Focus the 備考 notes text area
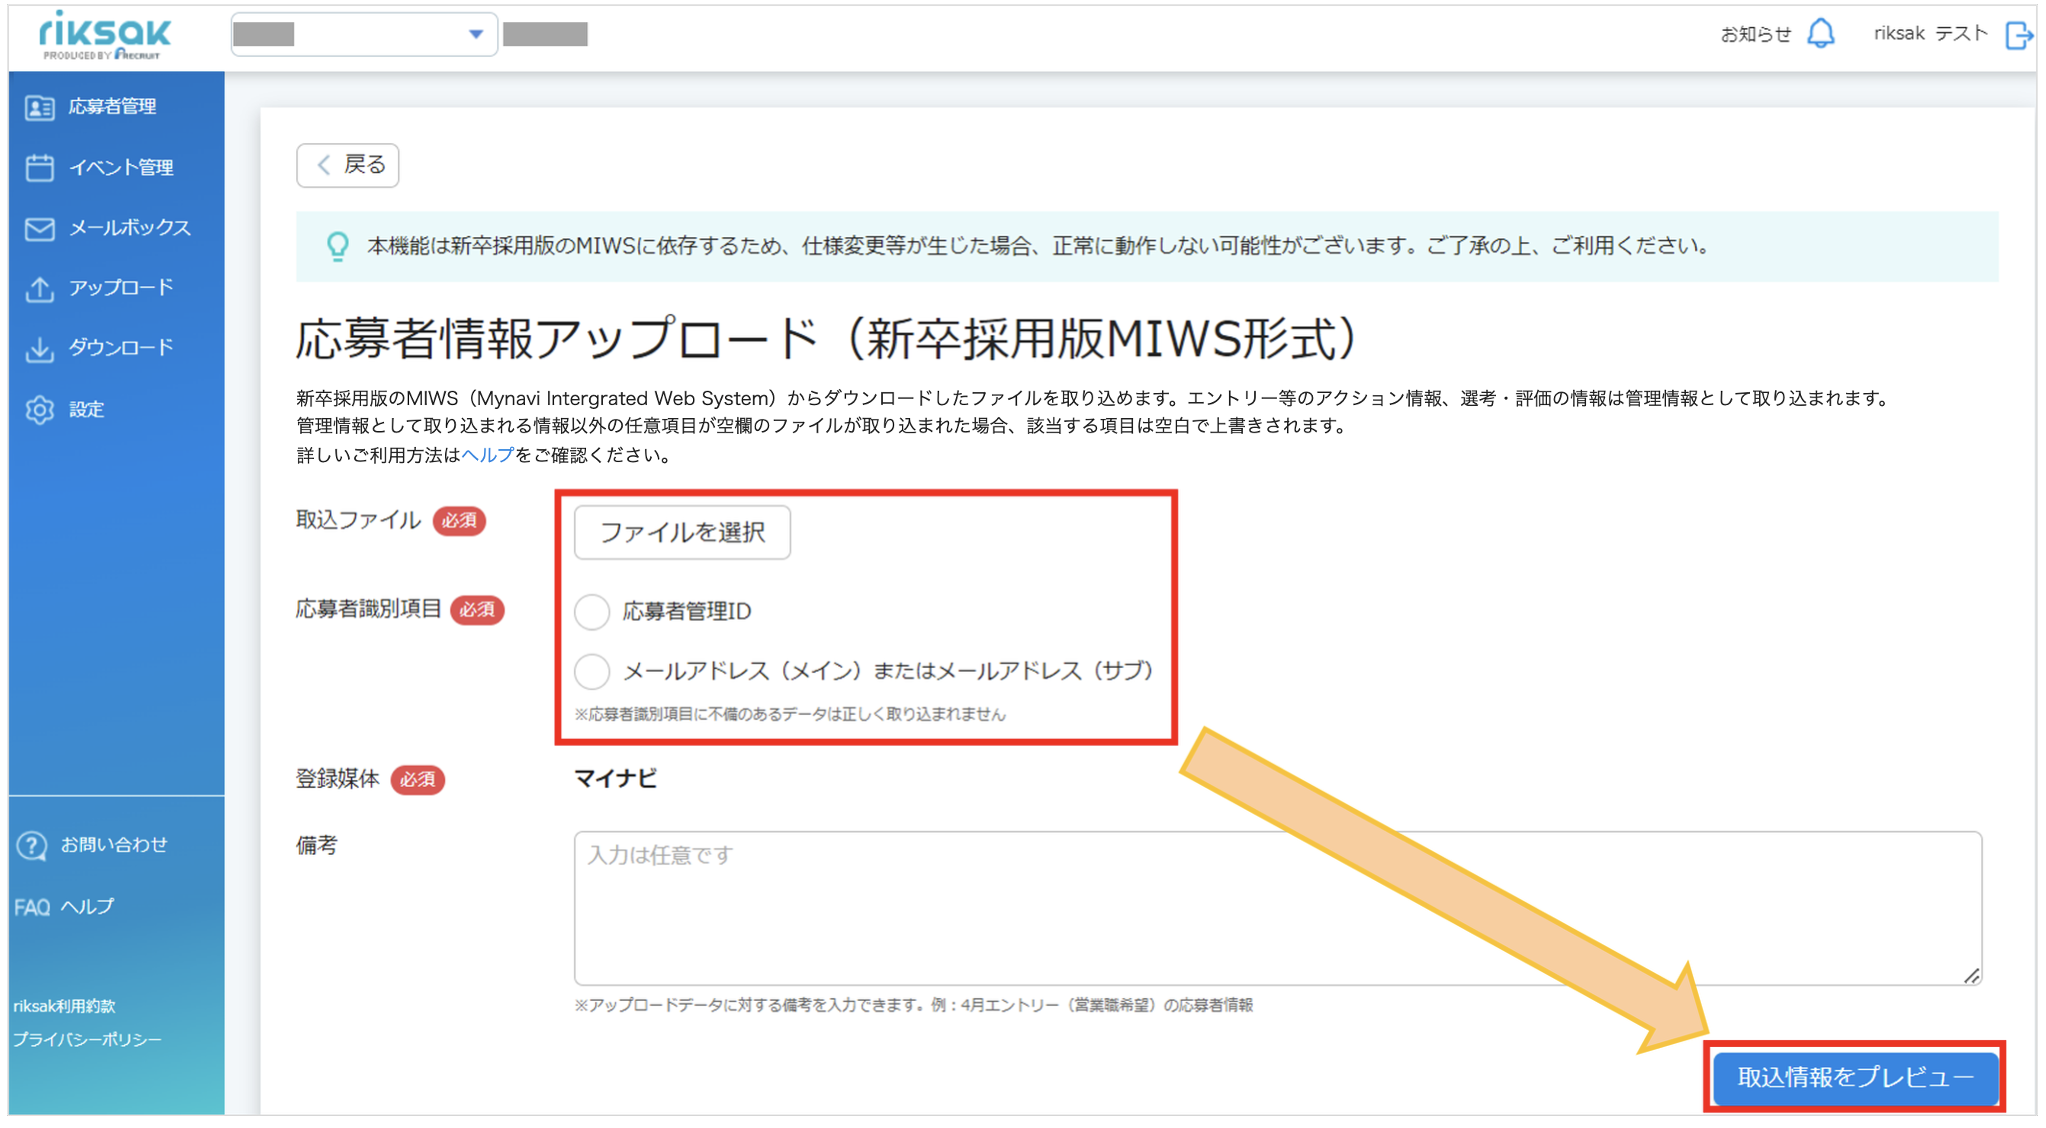This screenshot has height=1128, width=2046. coord(1277,908)
